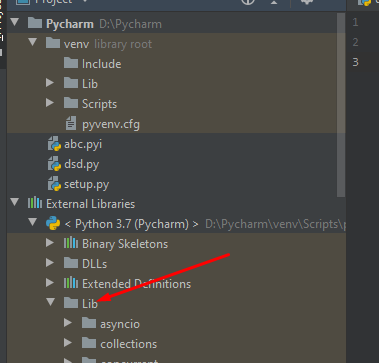
Task: Collapse the Lib folder under Python 3.7
Action: (x=51, y=303)
